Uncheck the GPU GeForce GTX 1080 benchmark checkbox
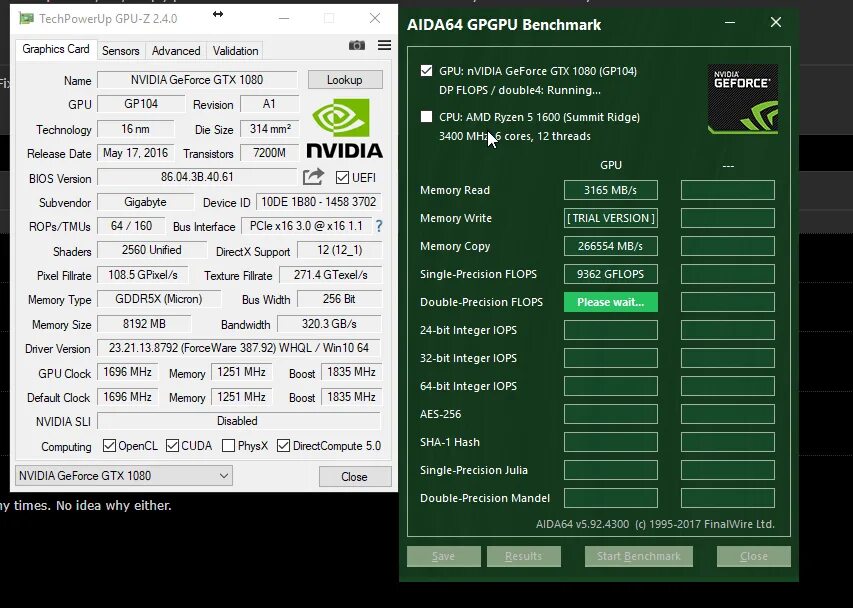Image resolution: width=853 pixels, height=608 pixels. [426, 71]
